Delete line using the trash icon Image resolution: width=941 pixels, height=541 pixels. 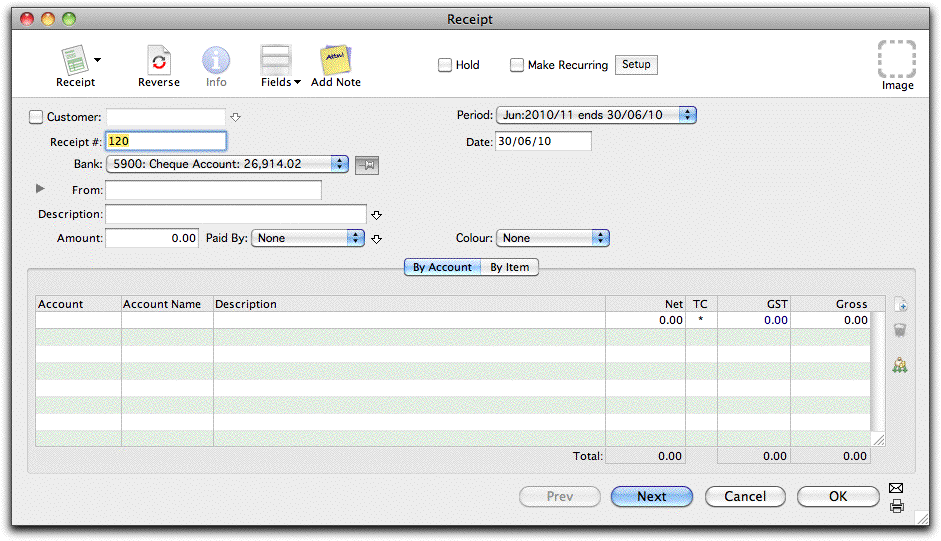point(900,330)
